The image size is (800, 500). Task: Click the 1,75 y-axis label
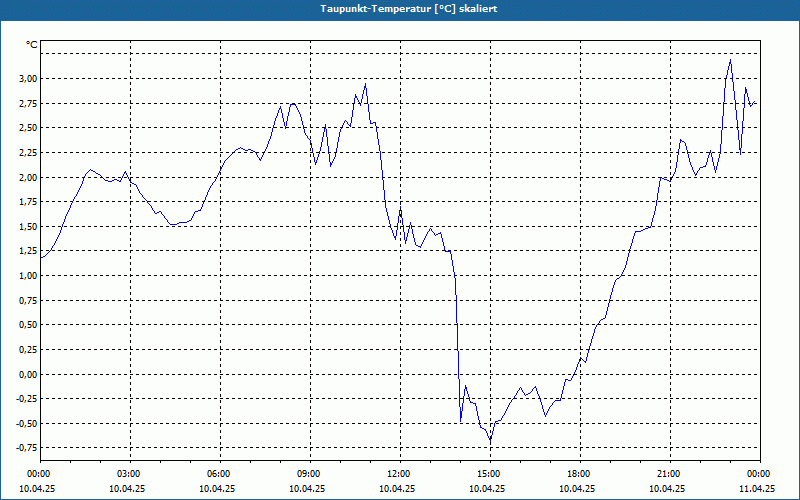28,202
